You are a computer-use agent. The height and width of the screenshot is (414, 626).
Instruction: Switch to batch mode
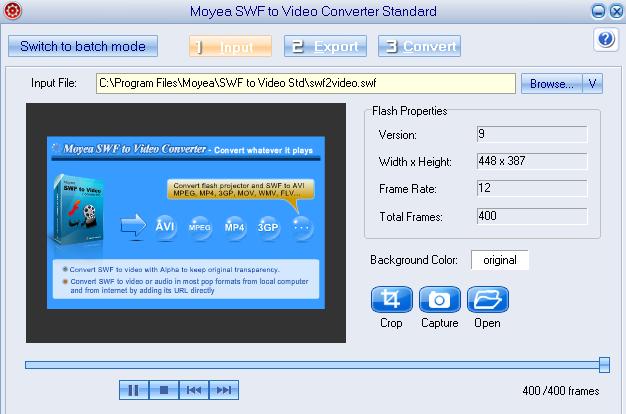83,46
